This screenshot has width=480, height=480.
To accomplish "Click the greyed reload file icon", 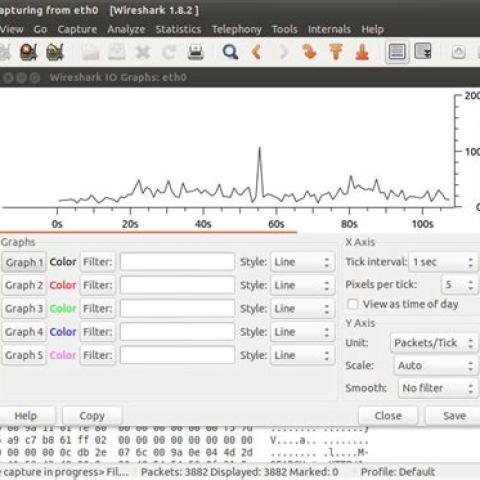I will (x=169, y=52).
